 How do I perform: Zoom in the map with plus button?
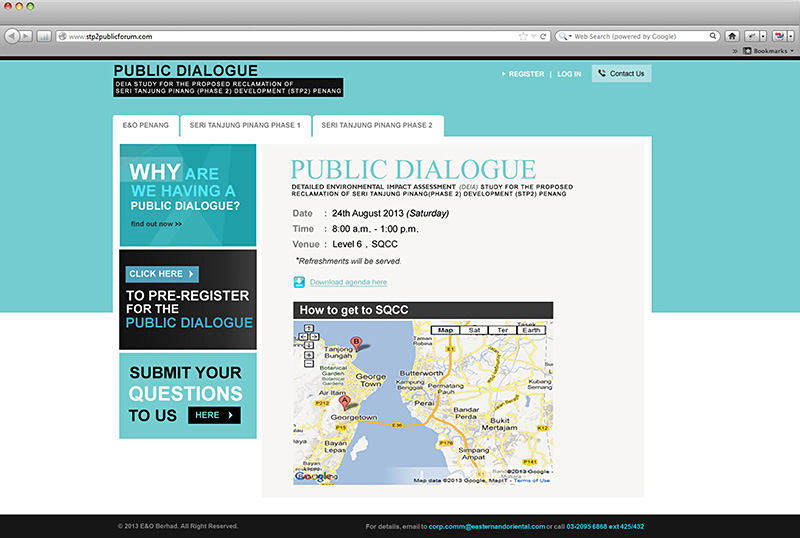point(309,355)
